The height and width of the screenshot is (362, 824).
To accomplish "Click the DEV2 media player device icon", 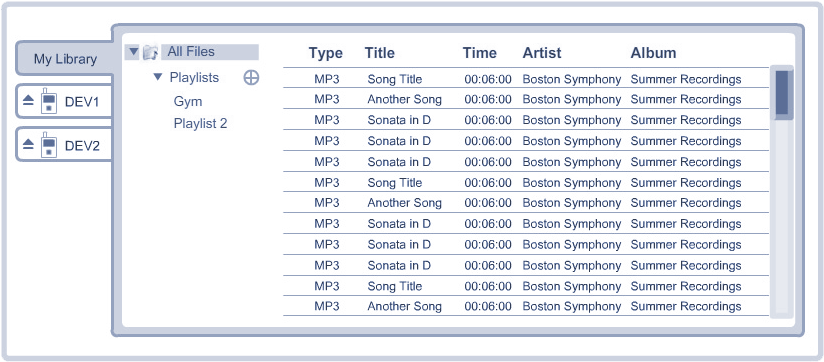I will [49, 144].
